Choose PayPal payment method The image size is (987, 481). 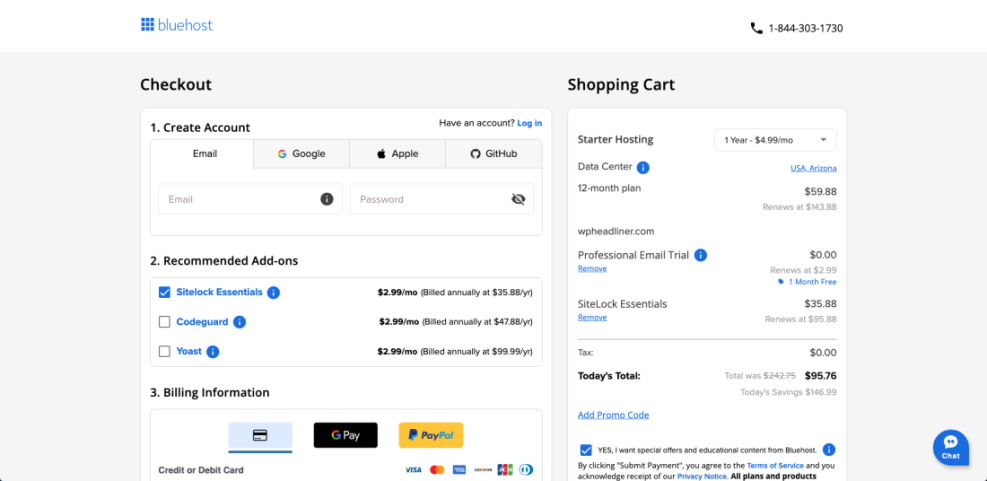click(x=431, y=435)
